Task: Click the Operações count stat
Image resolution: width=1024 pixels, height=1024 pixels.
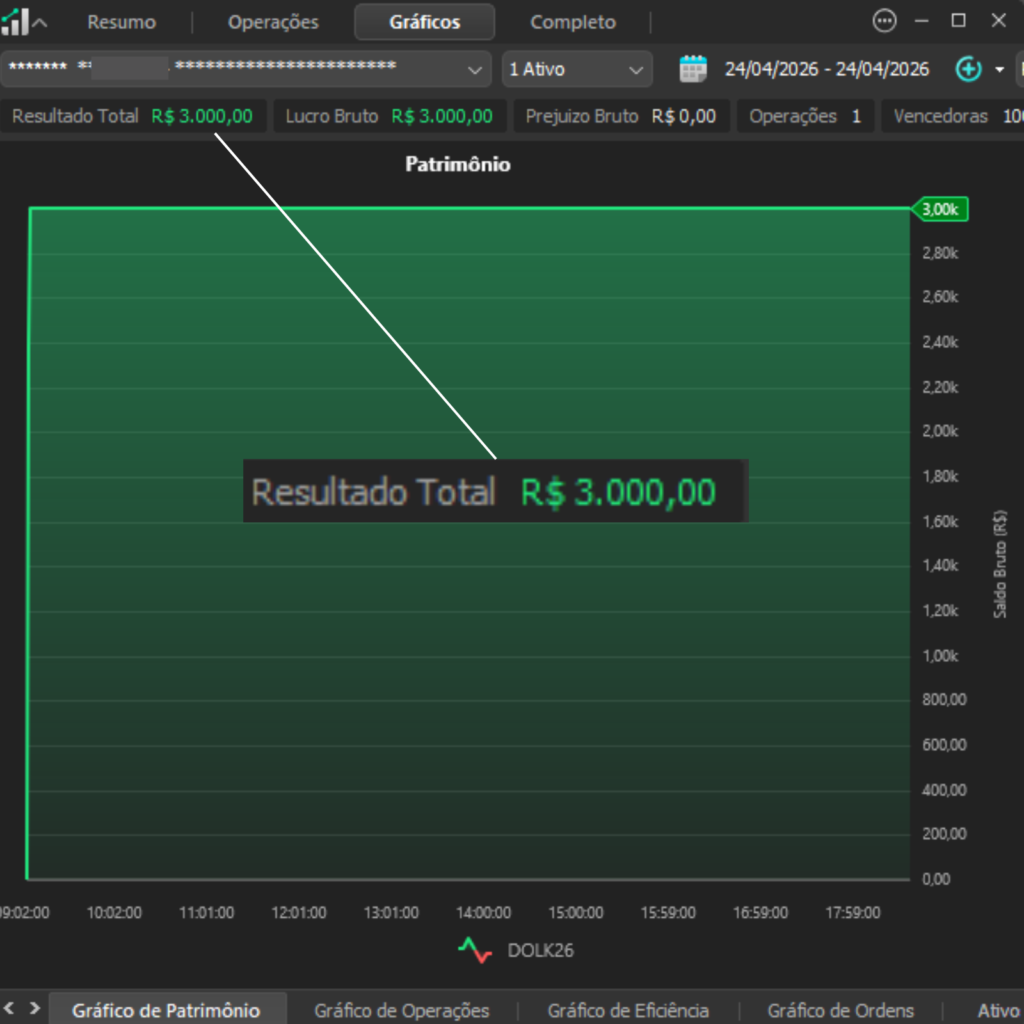Action: tap(805, 116)
